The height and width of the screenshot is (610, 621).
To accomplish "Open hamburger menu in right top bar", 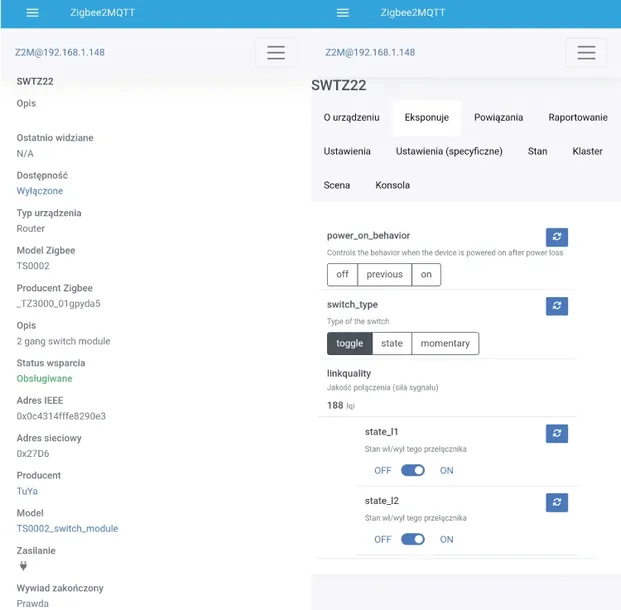I will pos(343,13).
